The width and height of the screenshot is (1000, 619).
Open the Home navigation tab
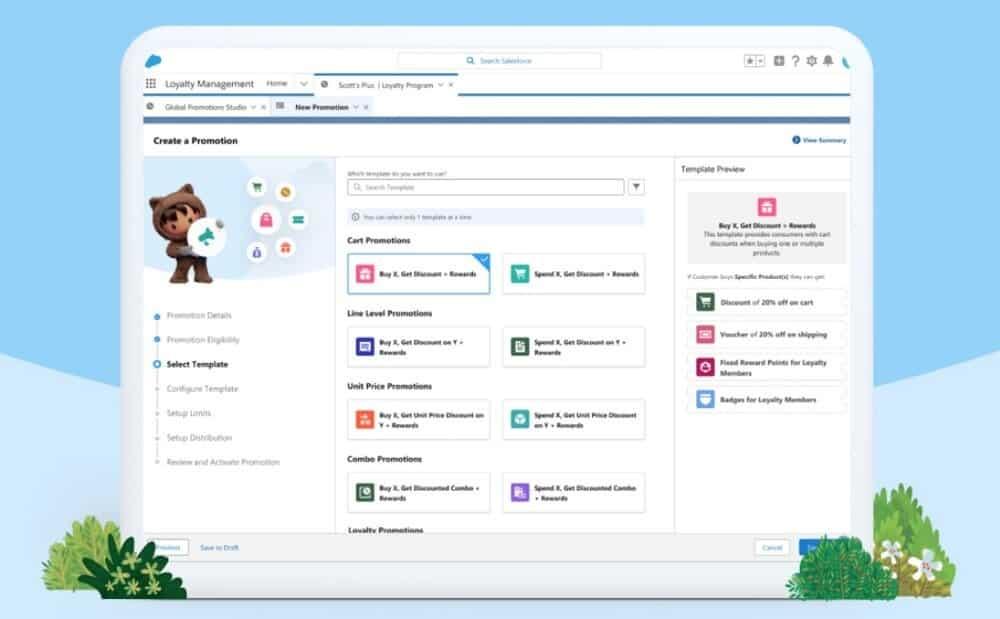click(x=277, y=84)
